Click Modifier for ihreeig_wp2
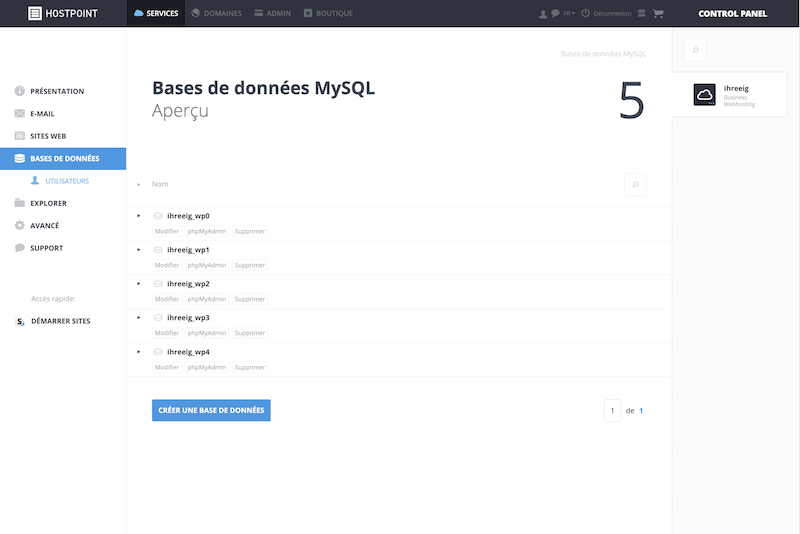 coord(167,299)
